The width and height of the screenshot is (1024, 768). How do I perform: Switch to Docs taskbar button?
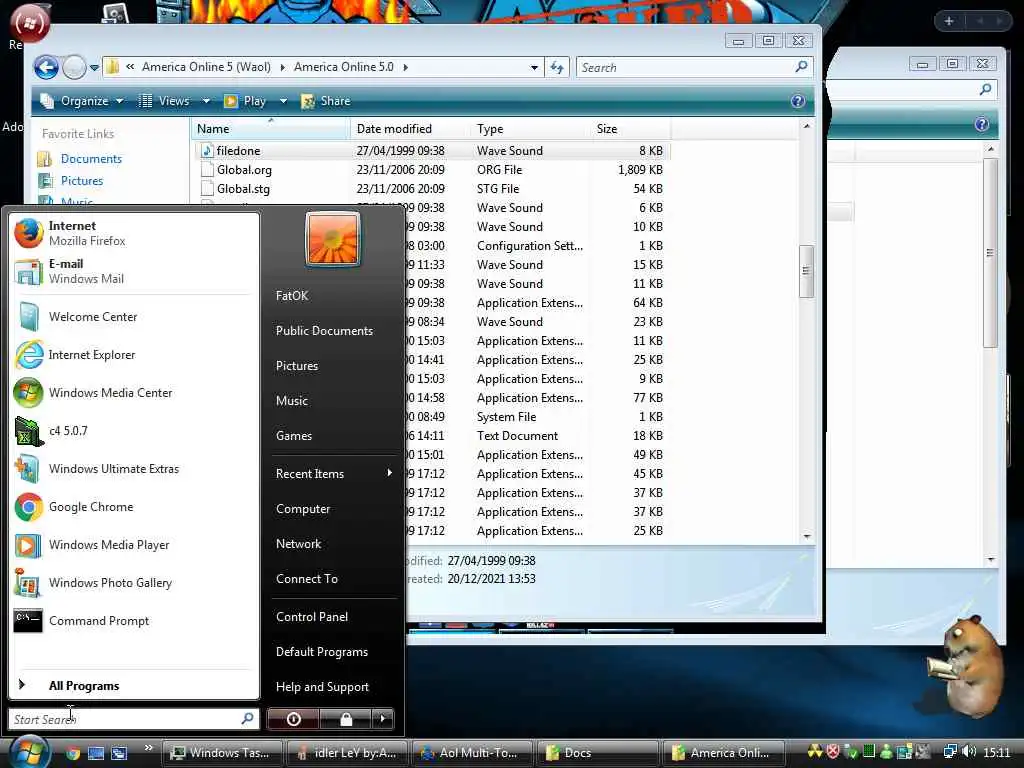(598, 753)
